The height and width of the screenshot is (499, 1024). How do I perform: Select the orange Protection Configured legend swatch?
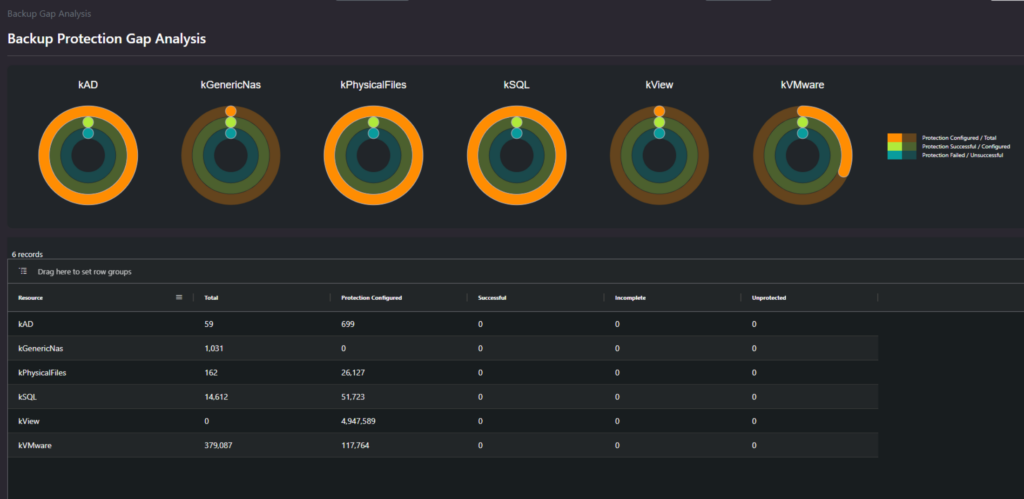coord(895,138)
